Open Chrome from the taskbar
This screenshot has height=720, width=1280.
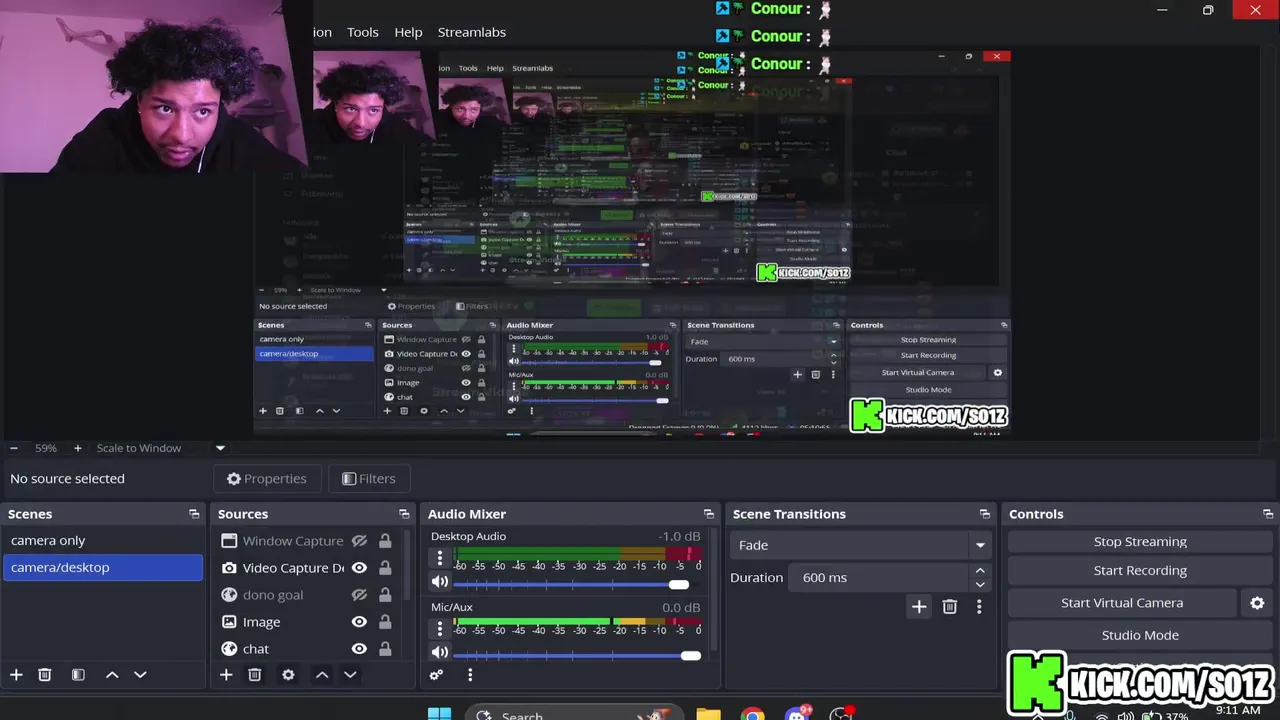(752, 714)
